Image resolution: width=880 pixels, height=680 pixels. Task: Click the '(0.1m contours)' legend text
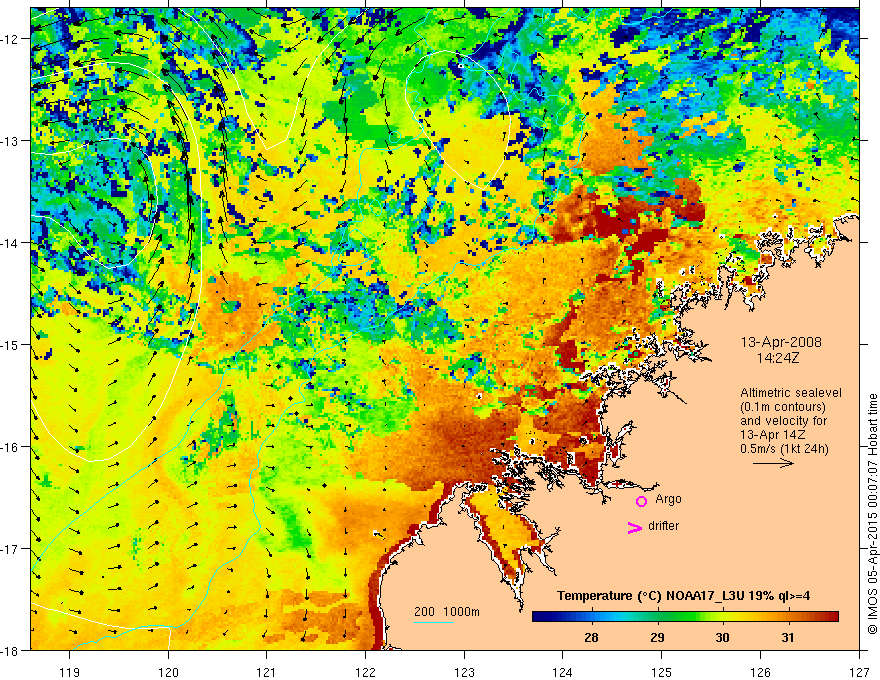point(783,407)
